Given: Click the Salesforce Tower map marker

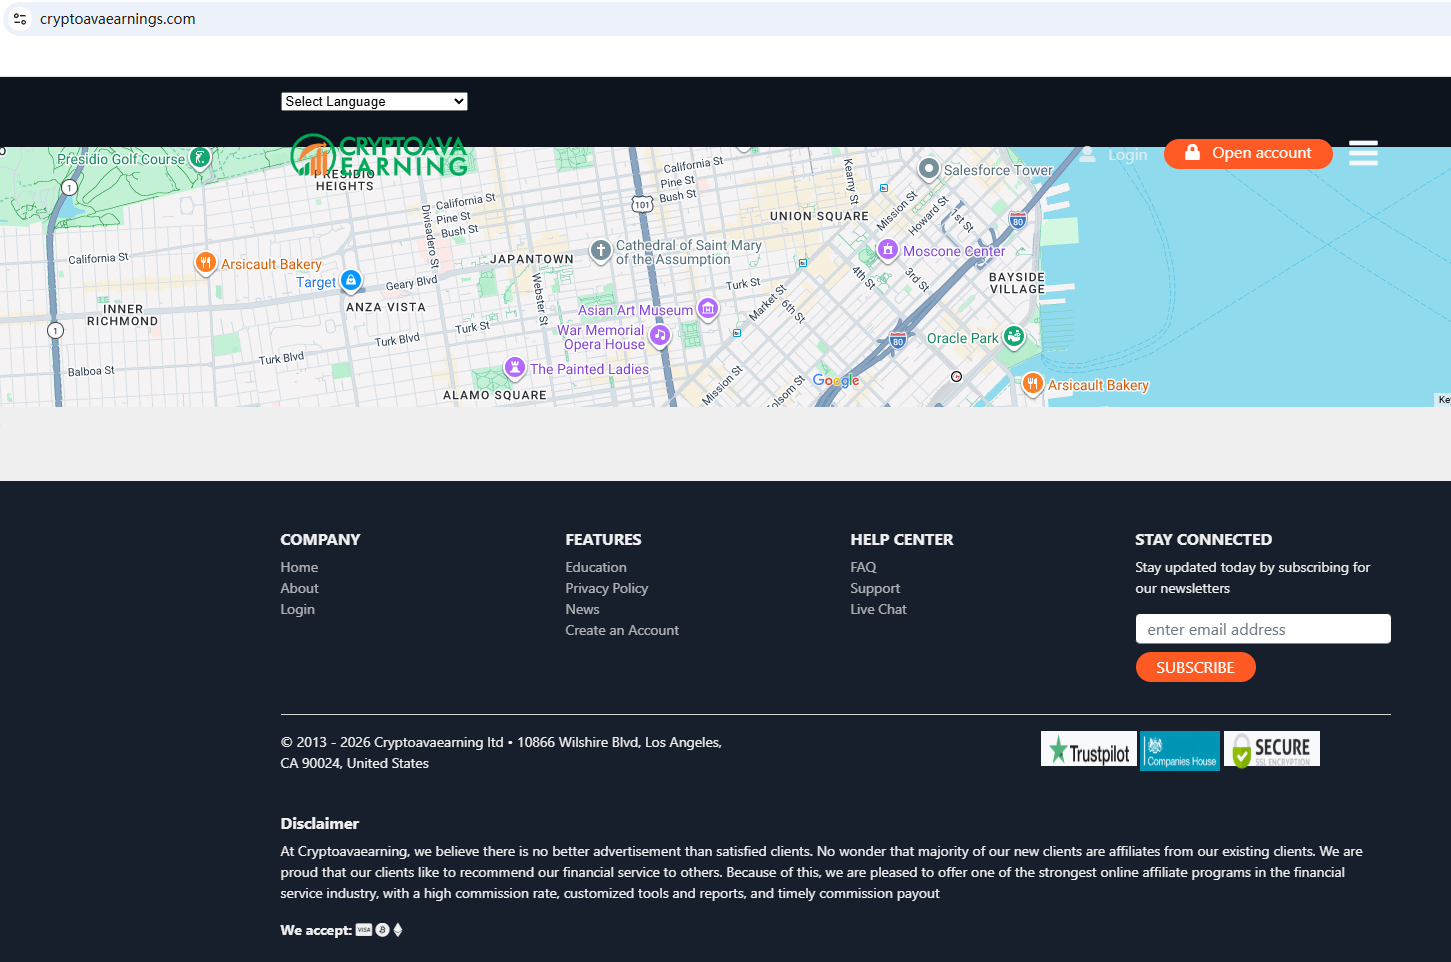Looking at the screenshot, I should [x=928, y=169].
